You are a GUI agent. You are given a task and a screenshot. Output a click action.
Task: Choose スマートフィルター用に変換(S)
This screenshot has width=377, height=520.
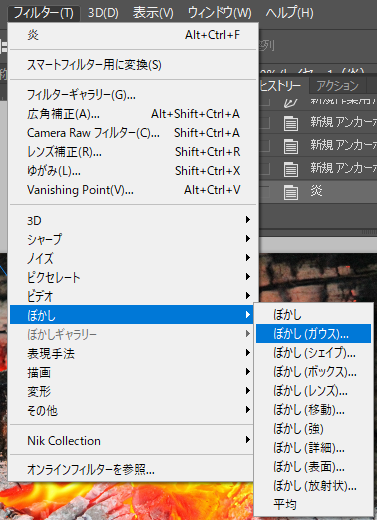tap(133, 65)
